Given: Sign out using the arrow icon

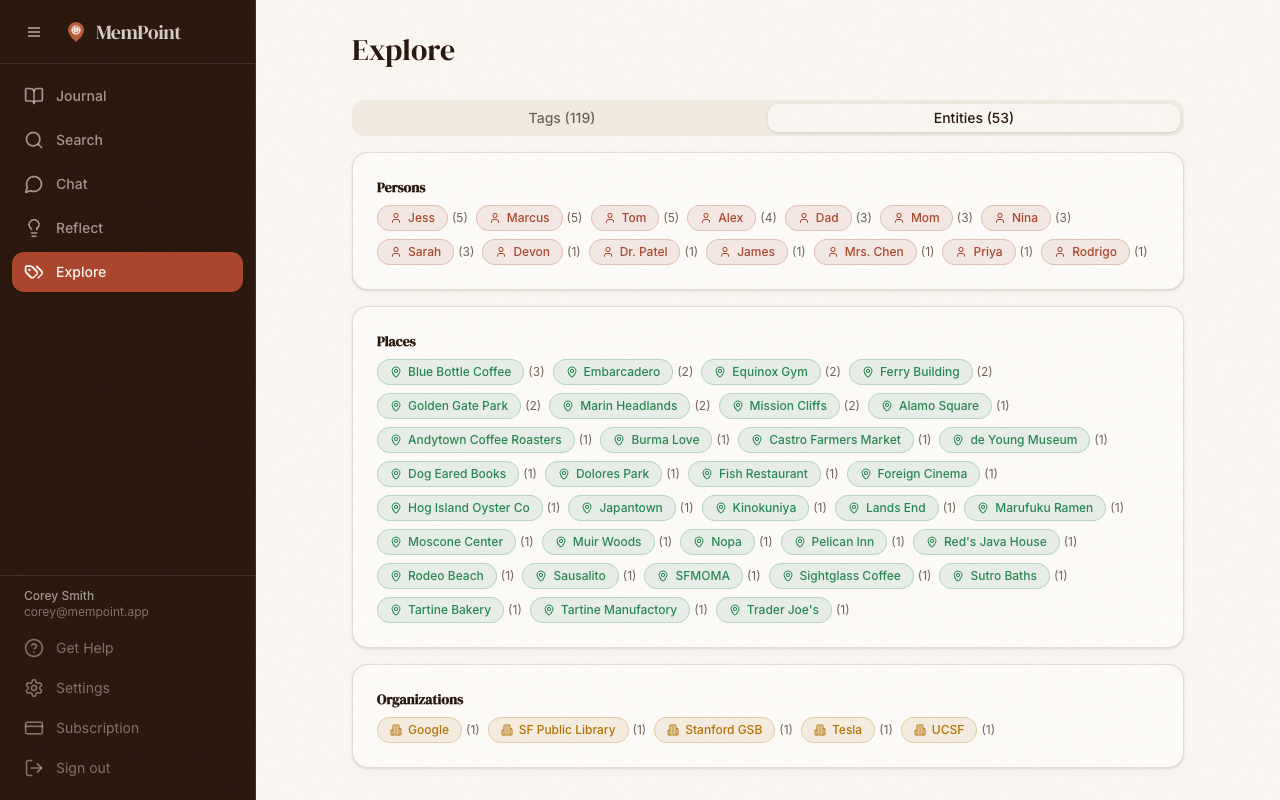Looking at the screenshot, I should (x=34, y=768).
